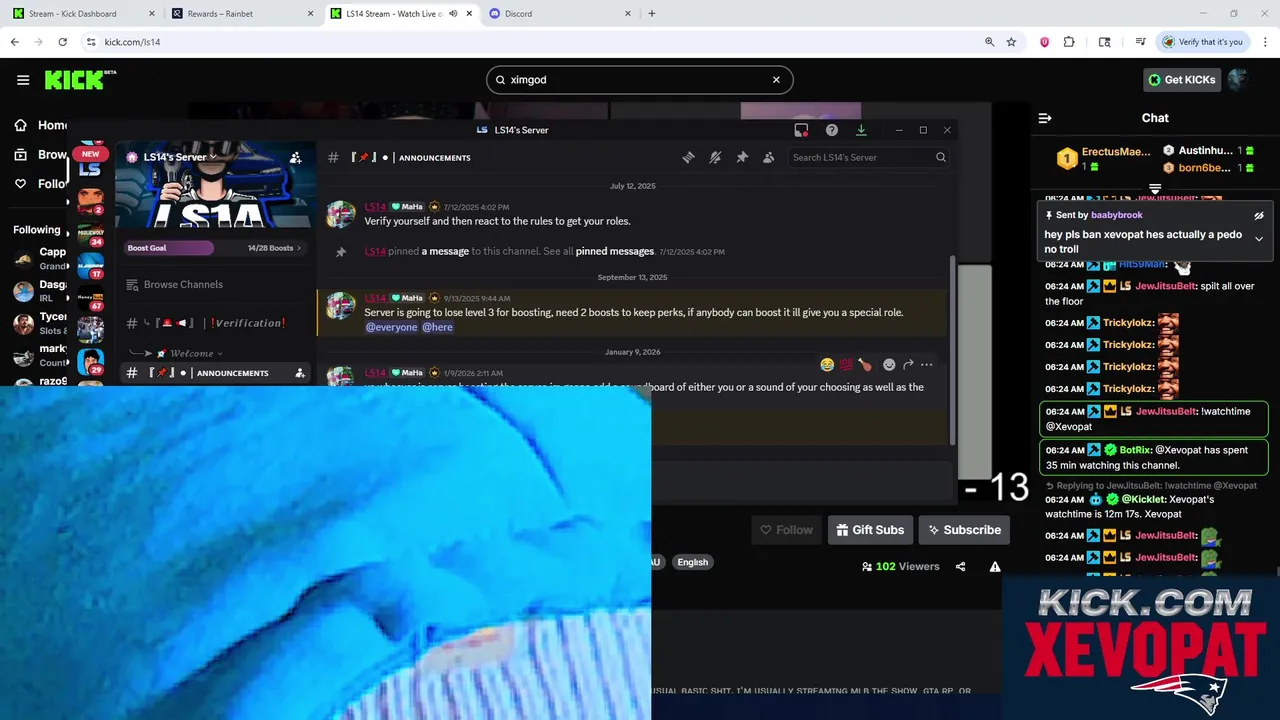
Task: Reload the page in Chrome
Action: pyautogui.click(x=62, y=42)
